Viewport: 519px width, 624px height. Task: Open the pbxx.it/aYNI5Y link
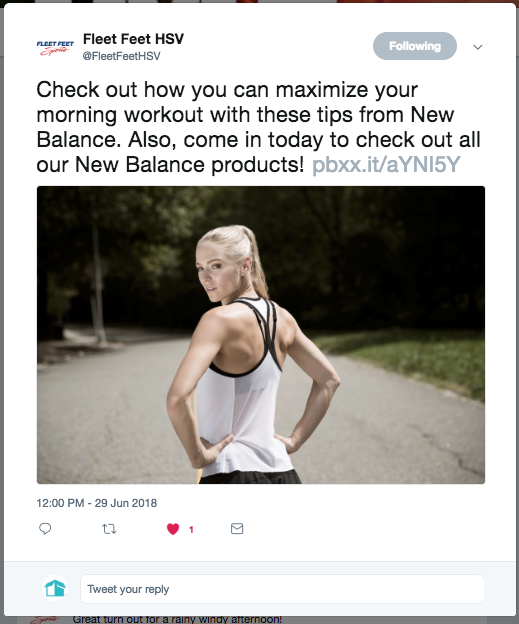click(386, 164)
